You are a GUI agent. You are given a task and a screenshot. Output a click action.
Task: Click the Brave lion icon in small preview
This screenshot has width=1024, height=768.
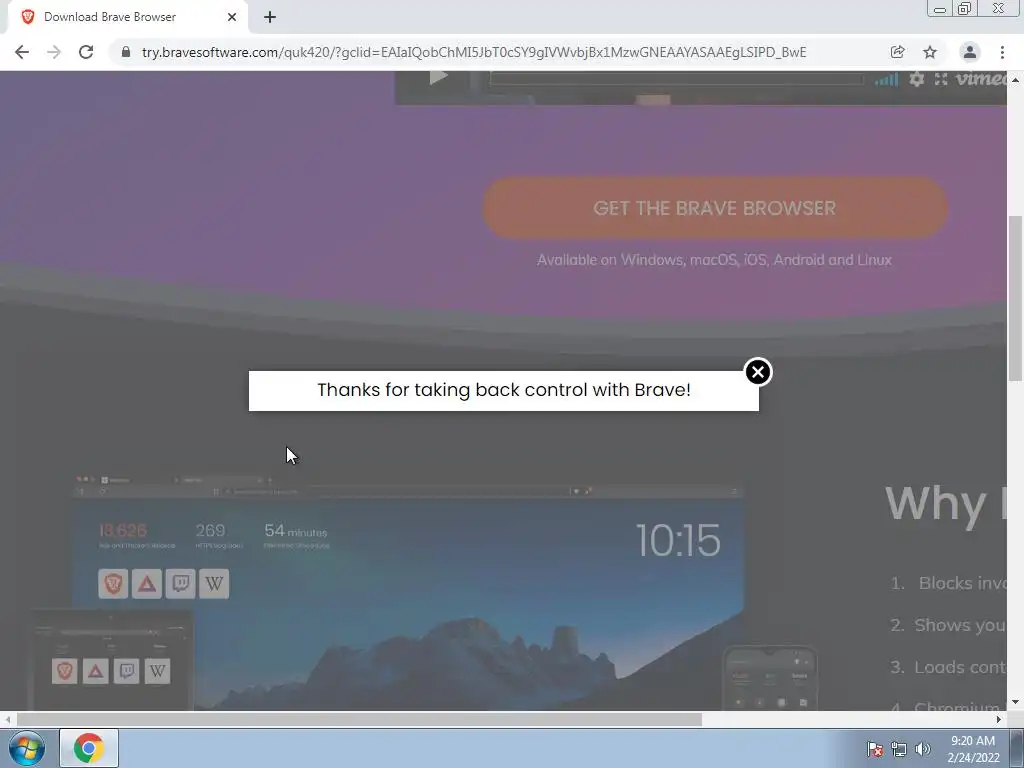[65, 671]
